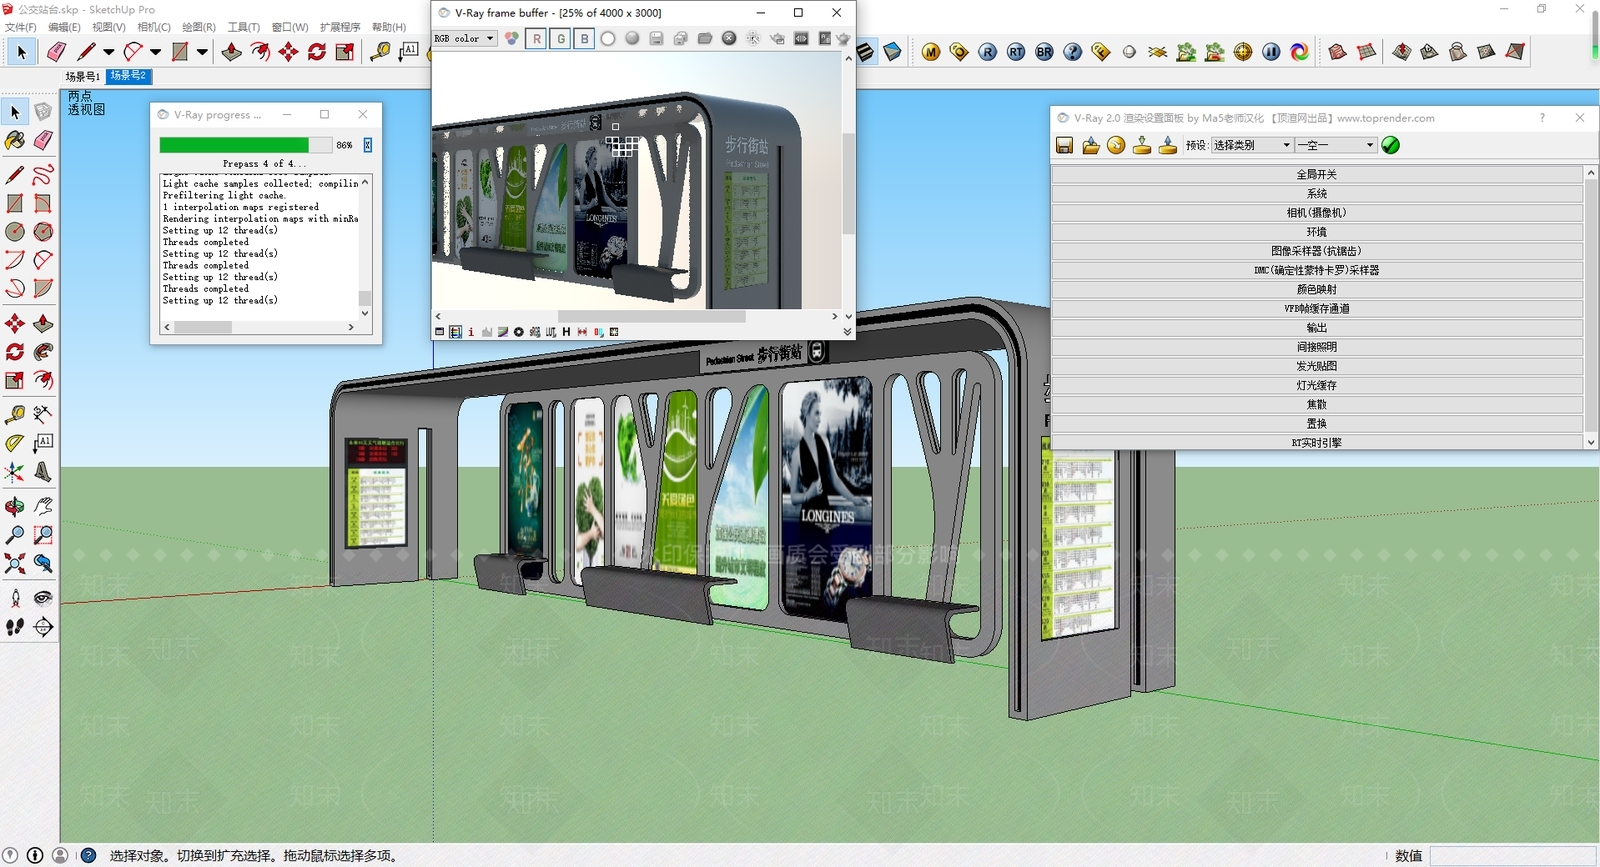Image resolution: width=1600 pixels, height=867 pixels.
Task: Open the 扩展程序 menu
Action: (340, 27)
